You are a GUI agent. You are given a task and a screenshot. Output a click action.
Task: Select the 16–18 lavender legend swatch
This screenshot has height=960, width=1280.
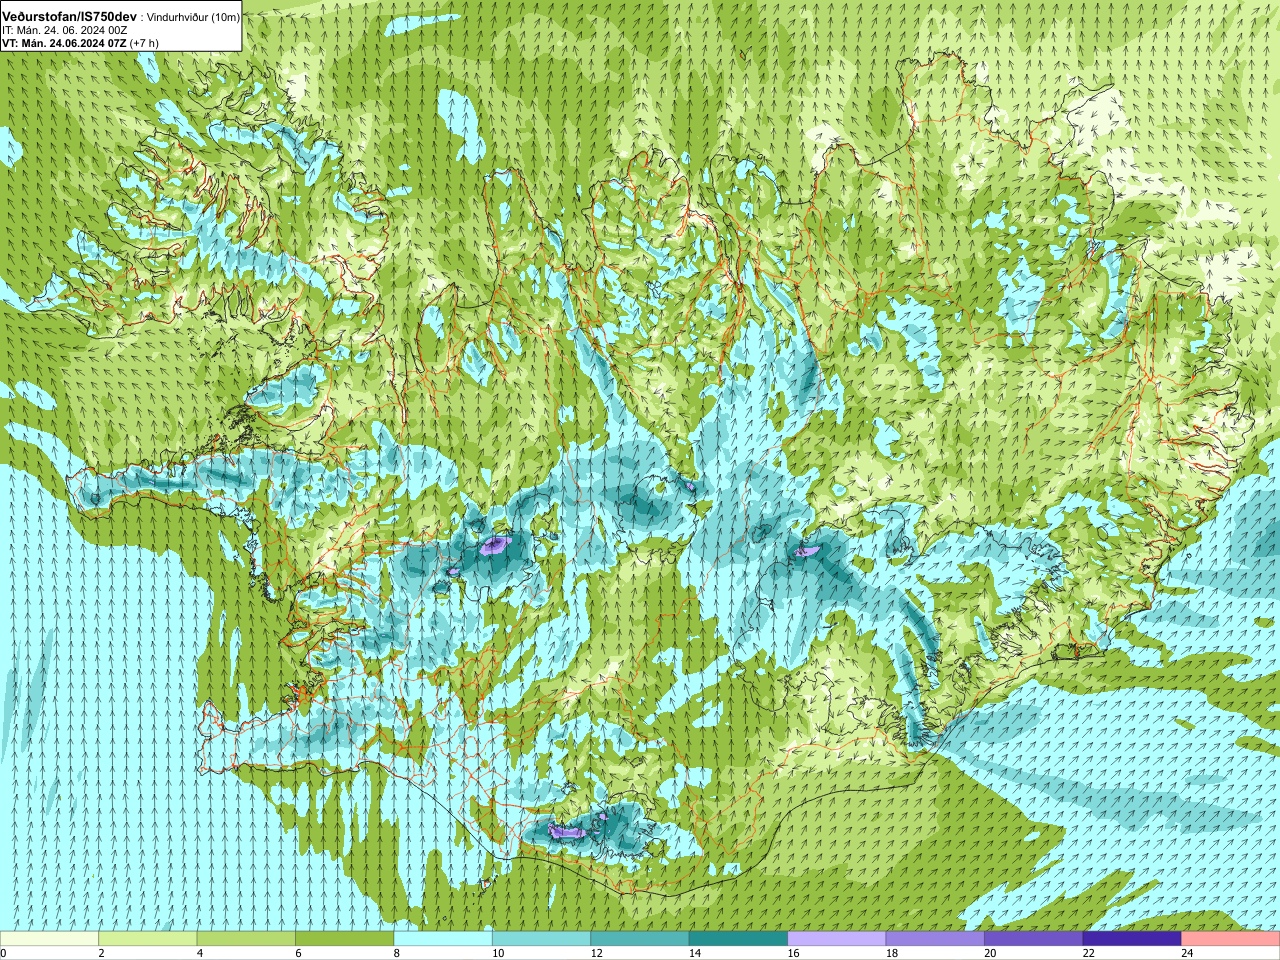[837, 939]
